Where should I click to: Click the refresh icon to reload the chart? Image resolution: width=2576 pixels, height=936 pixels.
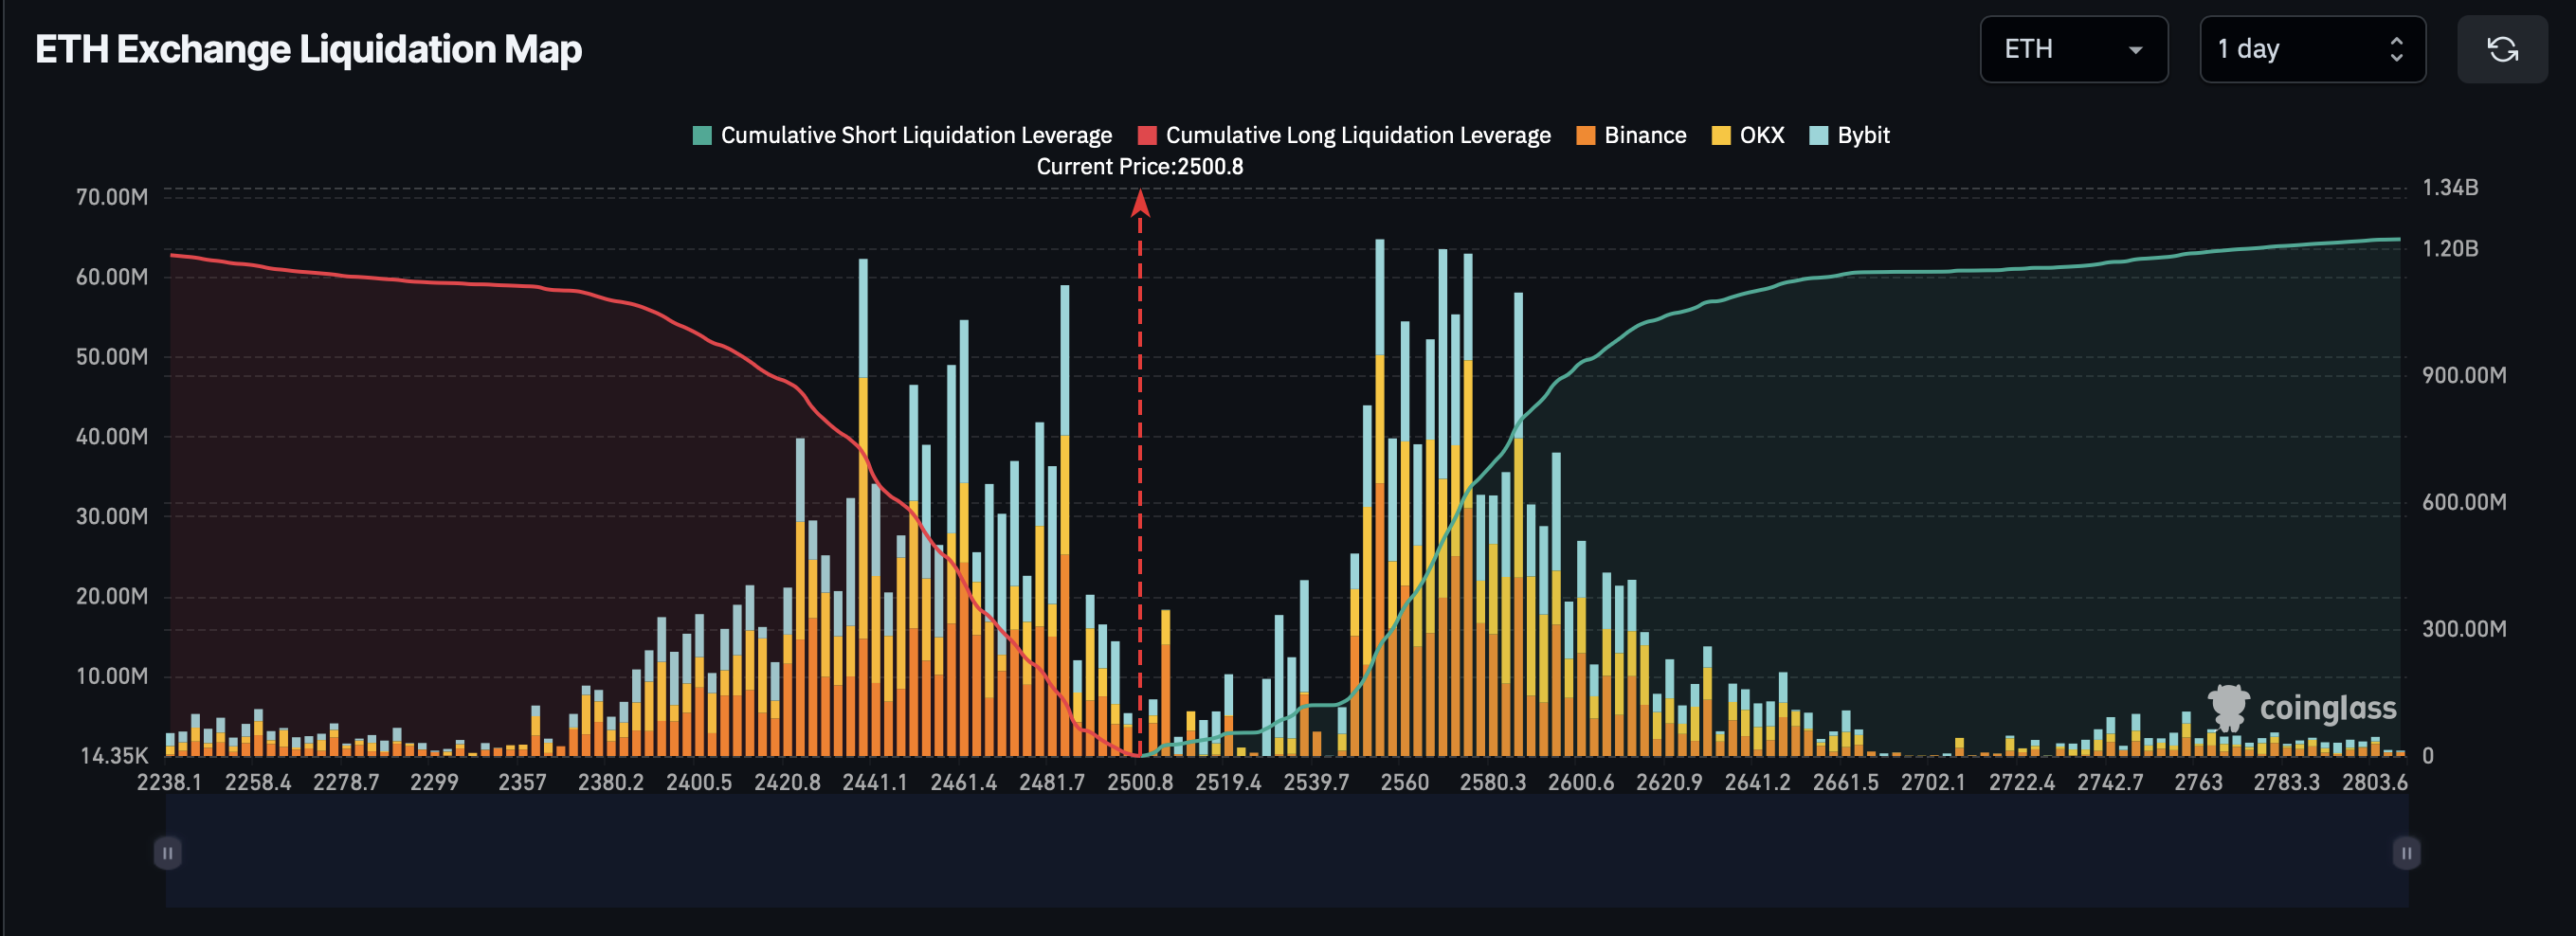click(x=2503, y=49)
